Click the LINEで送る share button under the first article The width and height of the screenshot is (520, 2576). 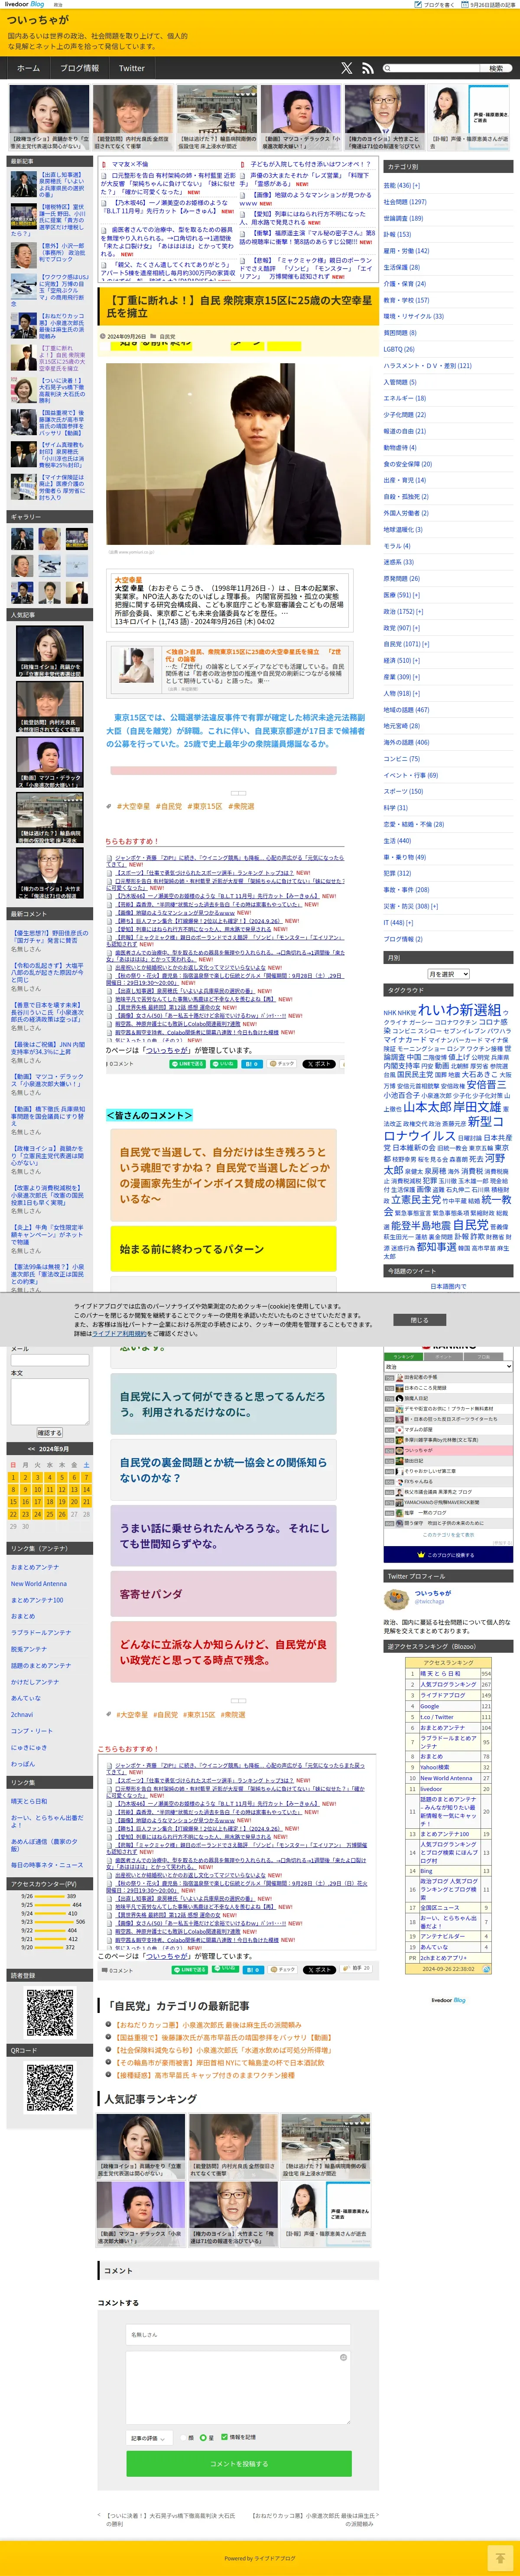click(x=187, y=1064)
